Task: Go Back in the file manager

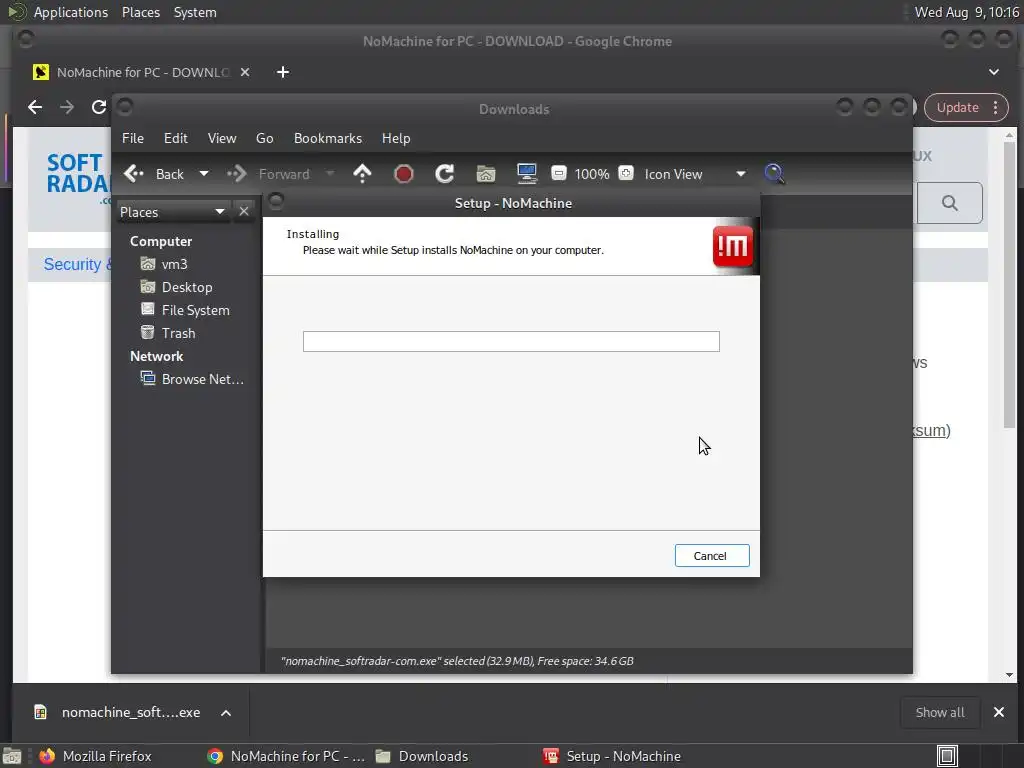Action: [154, 174]
